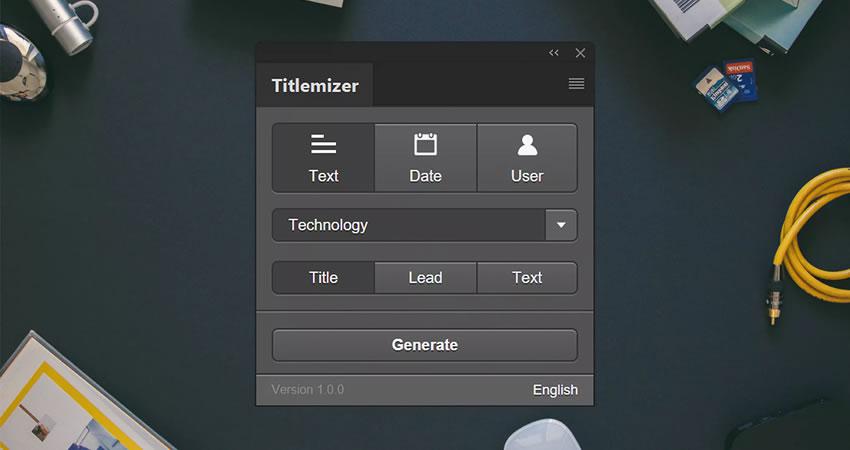Expand the Technology dropdown arrow
The width and height of the screenshot is (850, 450).
pos(561,225)
